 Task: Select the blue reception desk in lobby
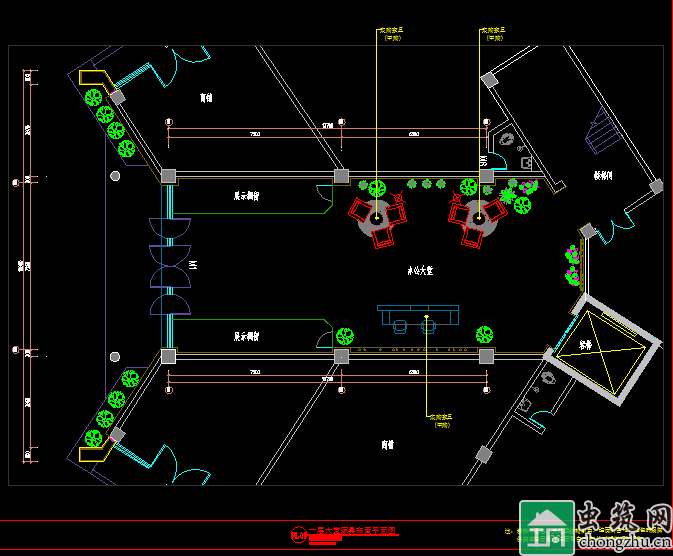[x=417, y=316]
